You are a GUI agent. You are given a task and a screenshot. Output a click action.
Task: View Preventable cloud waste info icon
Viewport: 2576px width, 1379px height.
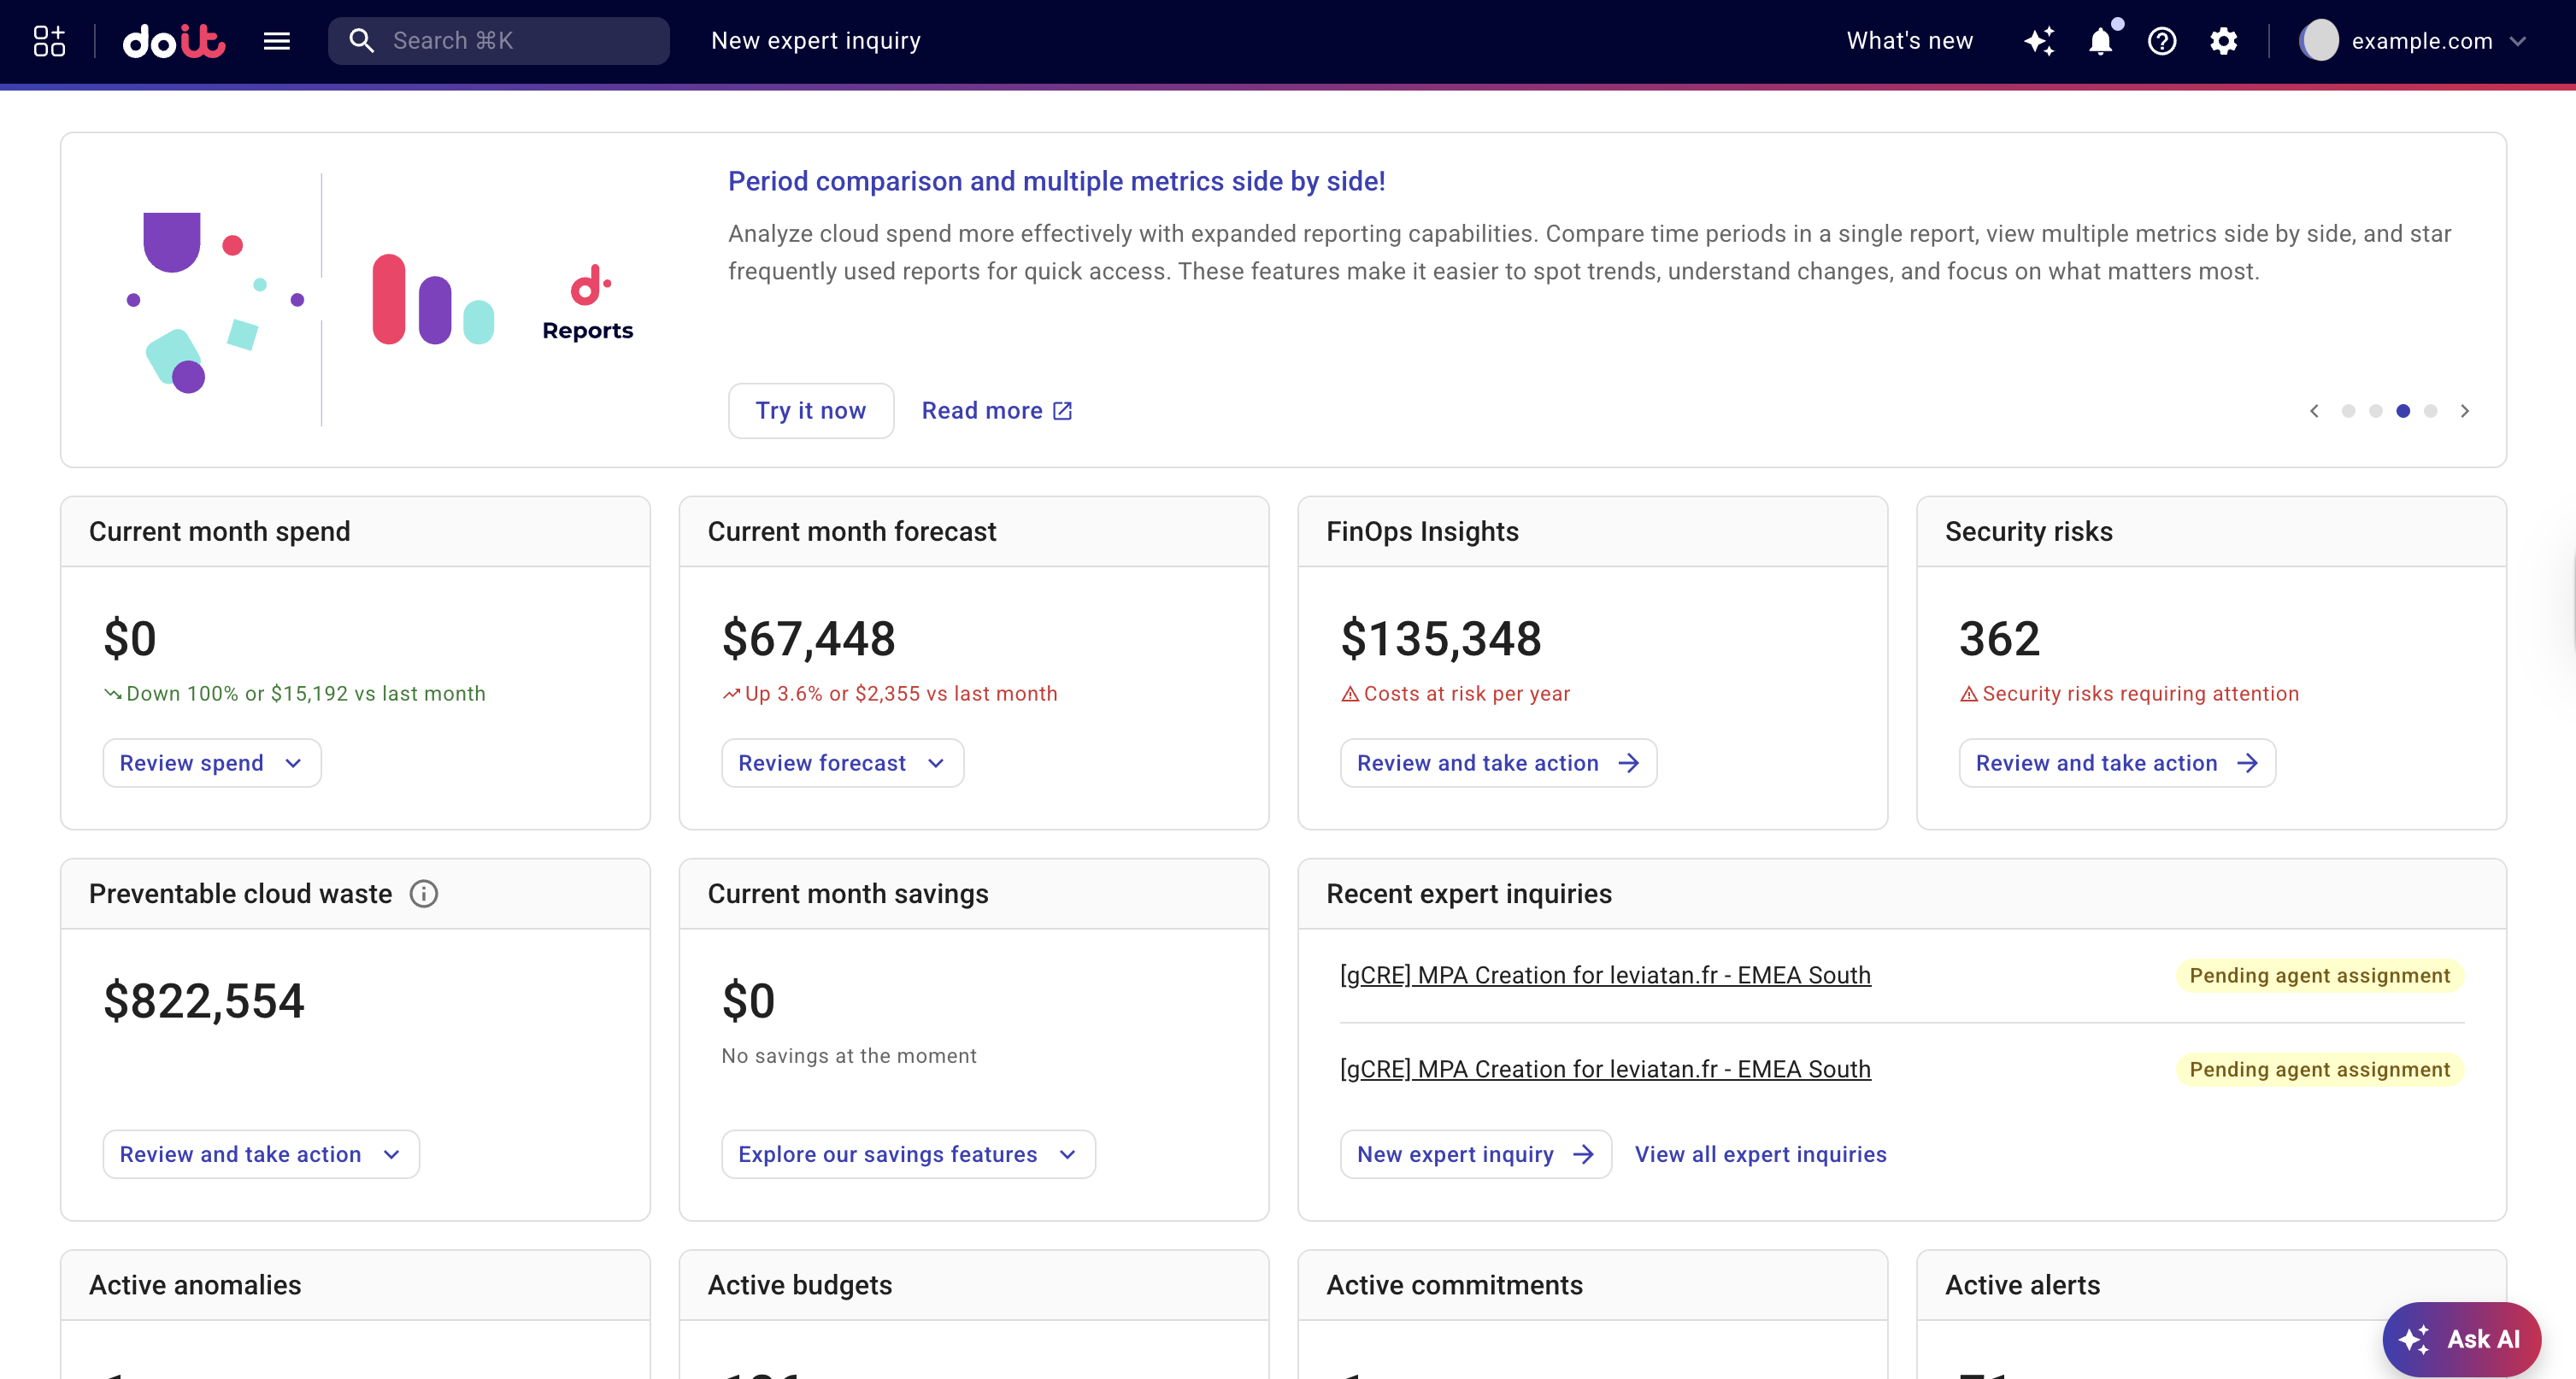424,894
